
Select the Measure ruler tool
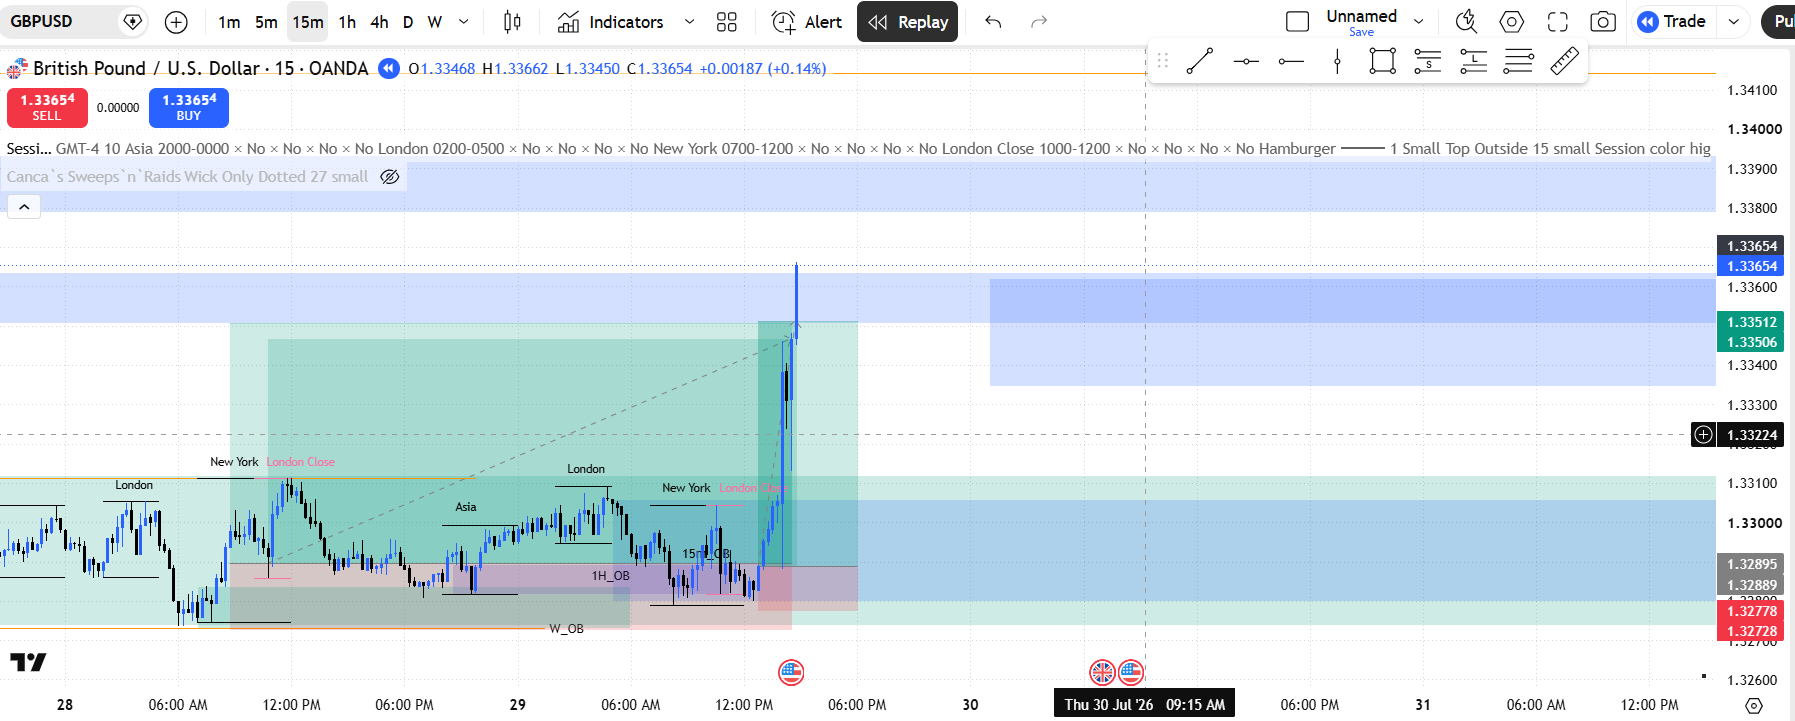(1565, 61)
